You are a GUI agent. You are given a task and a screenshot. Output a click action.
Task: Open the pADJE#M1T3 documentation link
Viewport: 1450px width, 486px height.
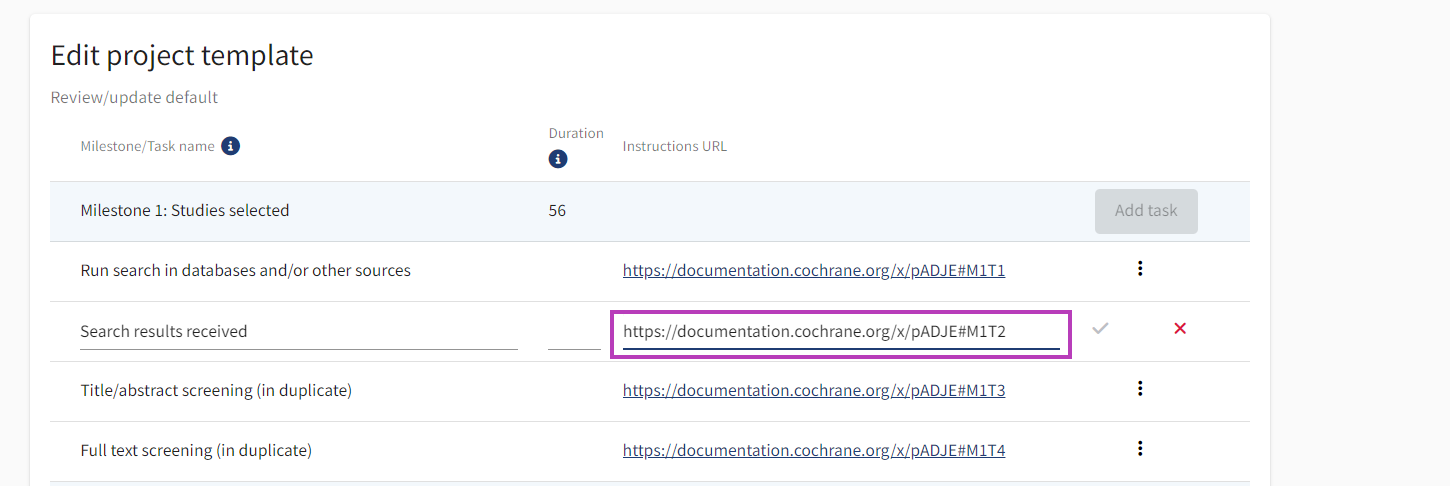pos(813,390)
